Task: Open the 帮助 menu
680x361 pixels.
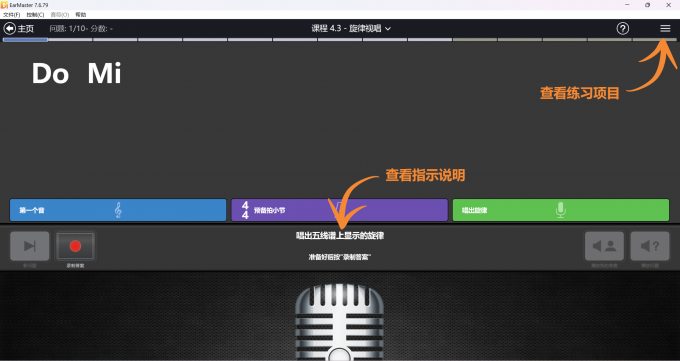Action: pos(81,15)
